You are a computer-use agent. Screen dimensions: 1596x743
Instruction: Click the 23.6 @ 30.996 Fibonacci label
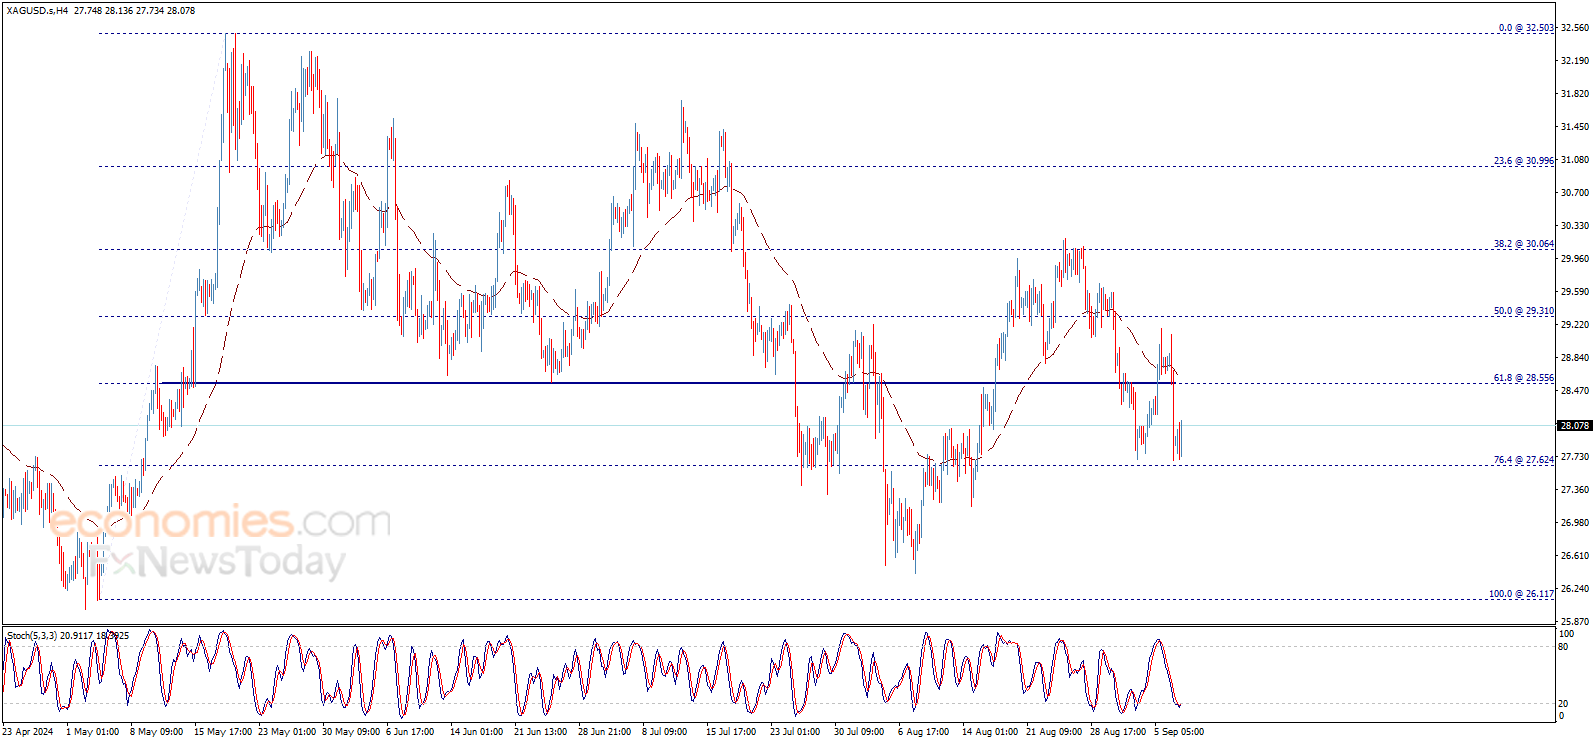point(1524,161)
